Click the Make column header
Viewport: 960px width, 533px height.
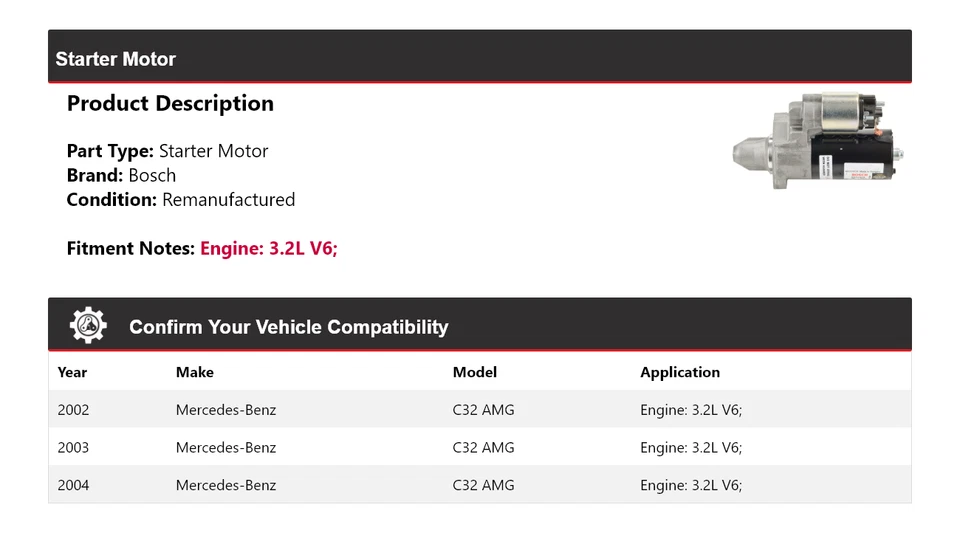(195, 372)
